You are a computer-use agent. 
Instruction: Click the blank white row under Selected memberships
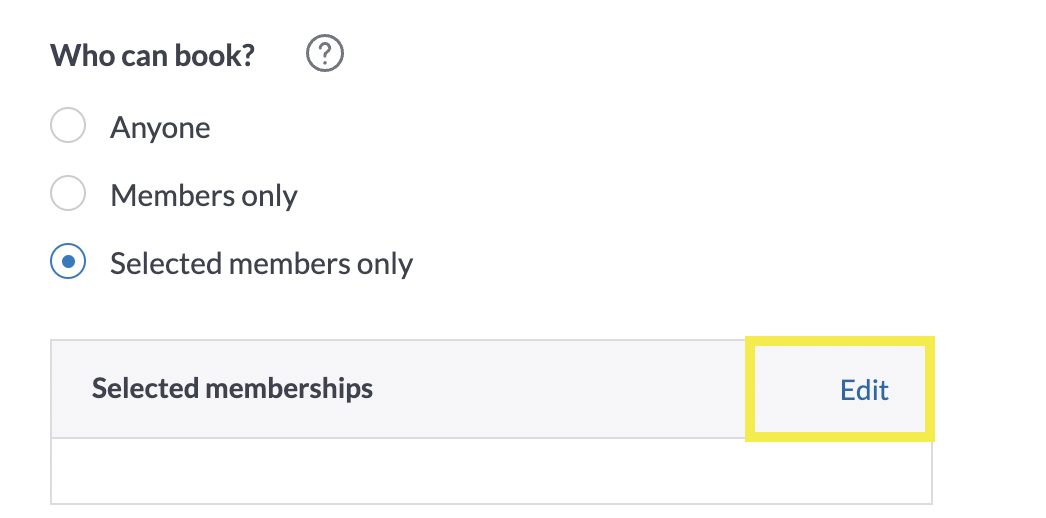pyautogui.click(x=490, y=471)
